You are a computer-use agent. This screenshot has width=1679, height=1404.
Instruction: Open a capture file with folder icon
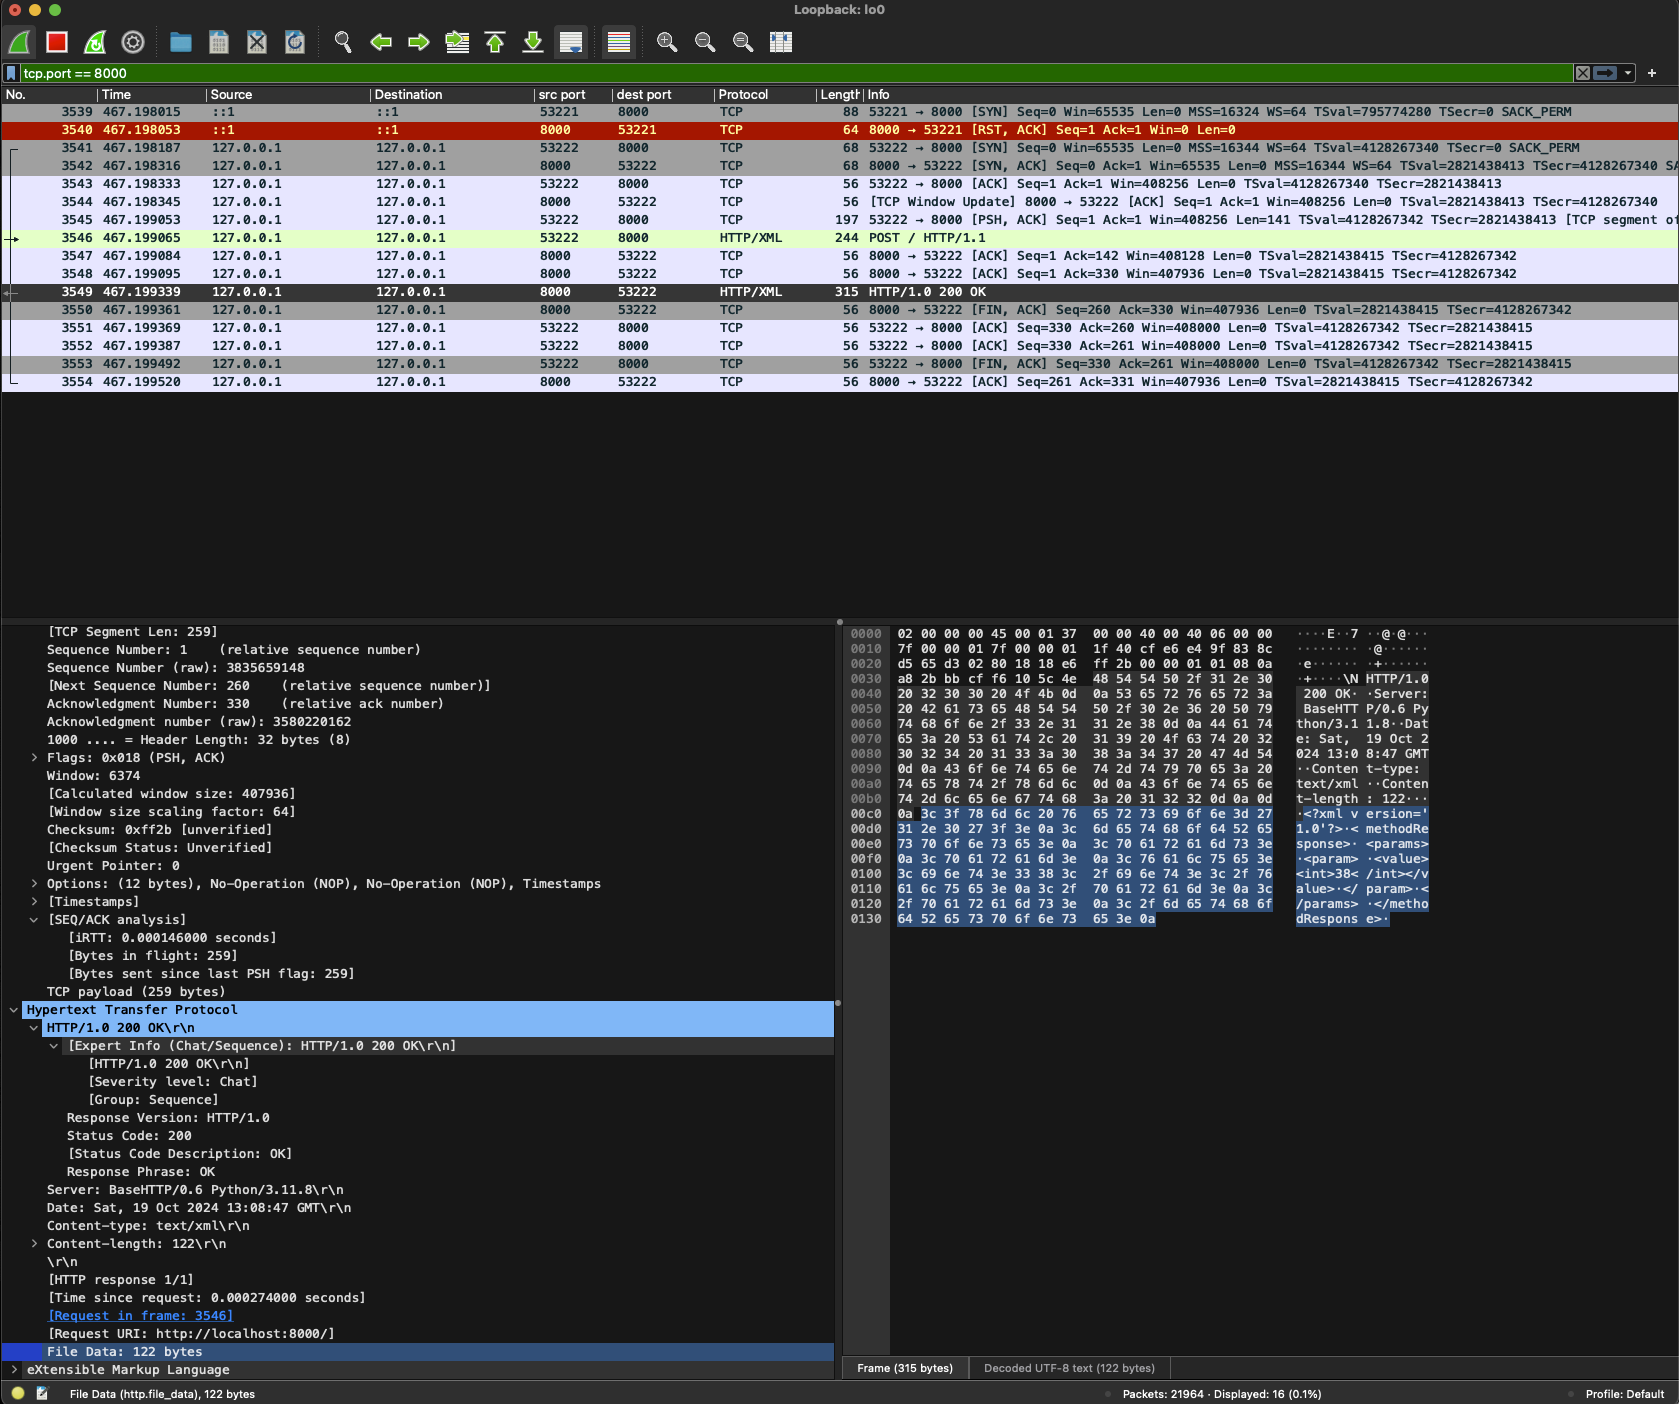(x=181, y=42)
